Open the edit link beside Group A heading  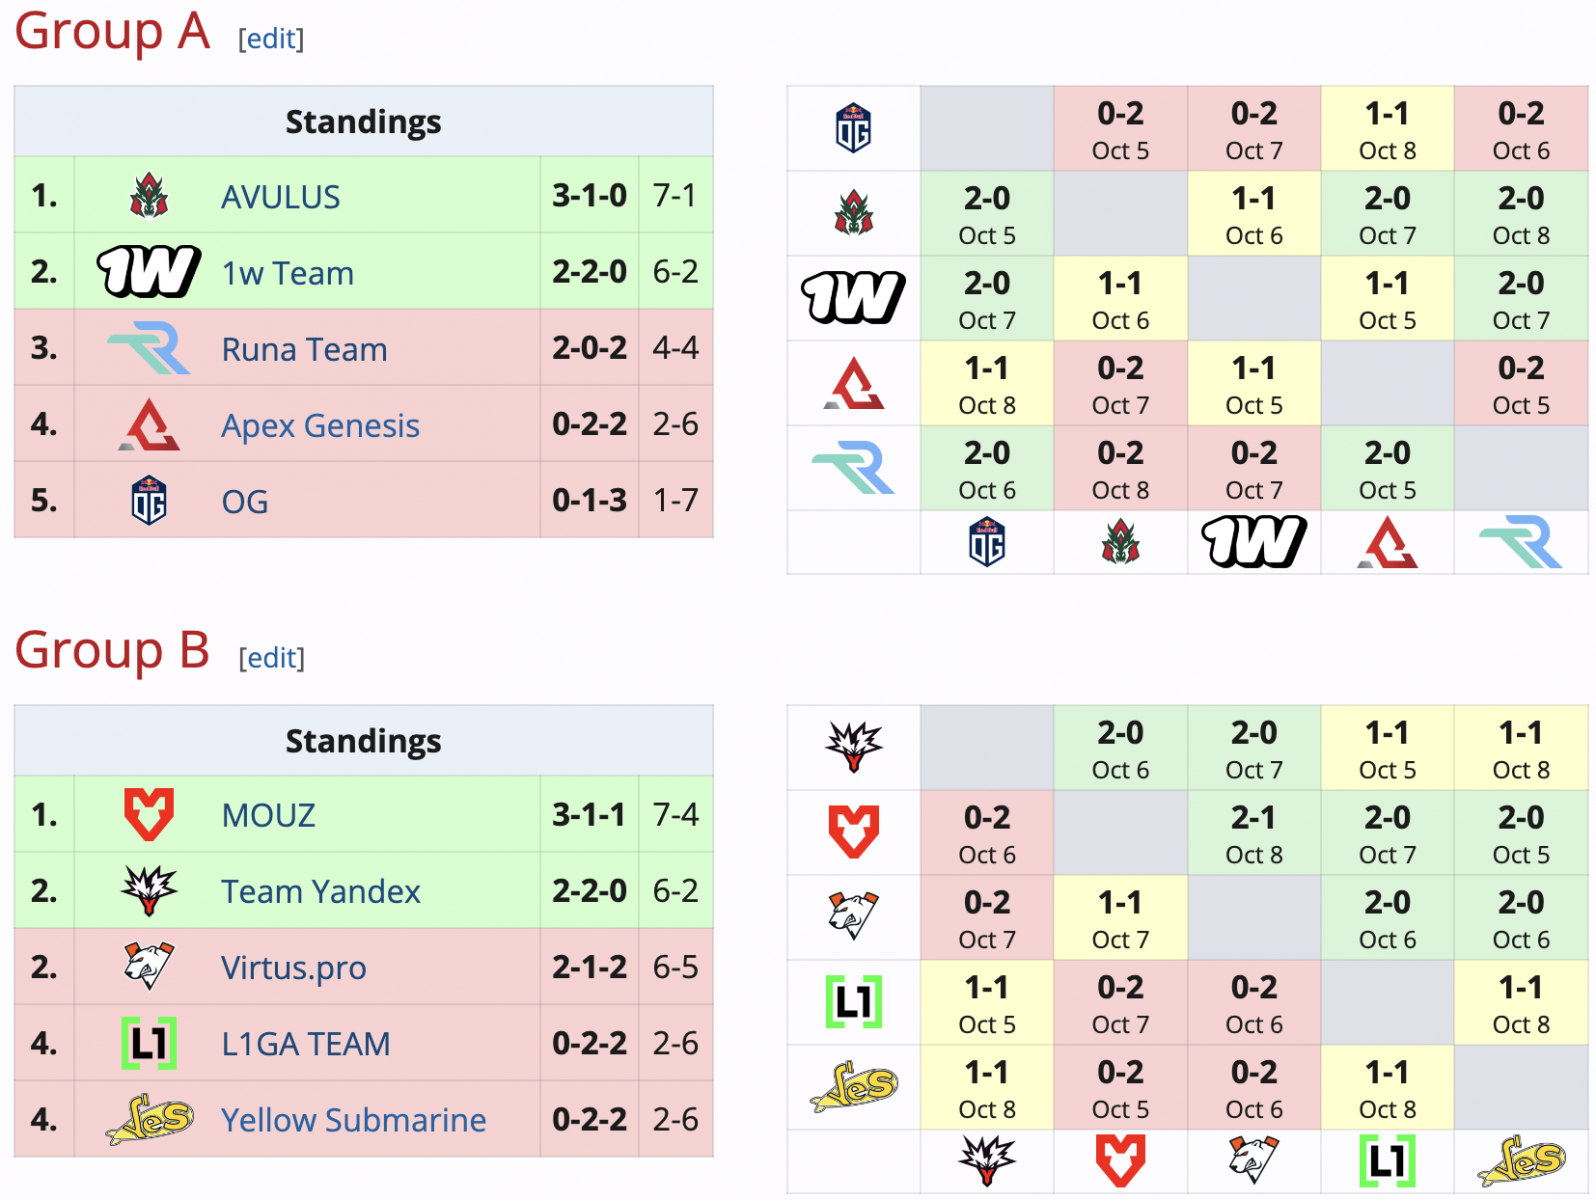pyautogui.click(x=271, y=39)
